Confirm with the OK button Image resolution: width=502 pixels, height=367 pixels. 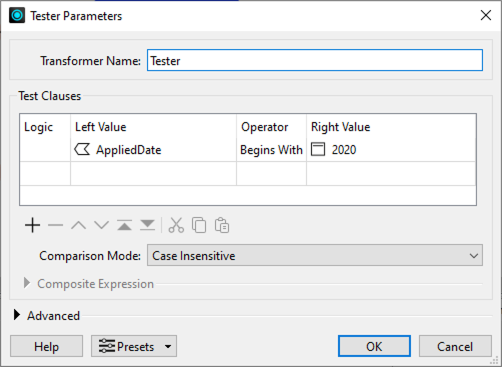click(x=374, y=346)
